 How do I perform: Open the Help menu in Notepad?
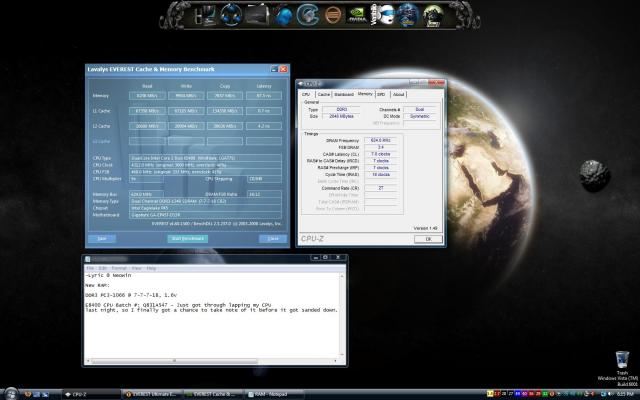[151, 268]
